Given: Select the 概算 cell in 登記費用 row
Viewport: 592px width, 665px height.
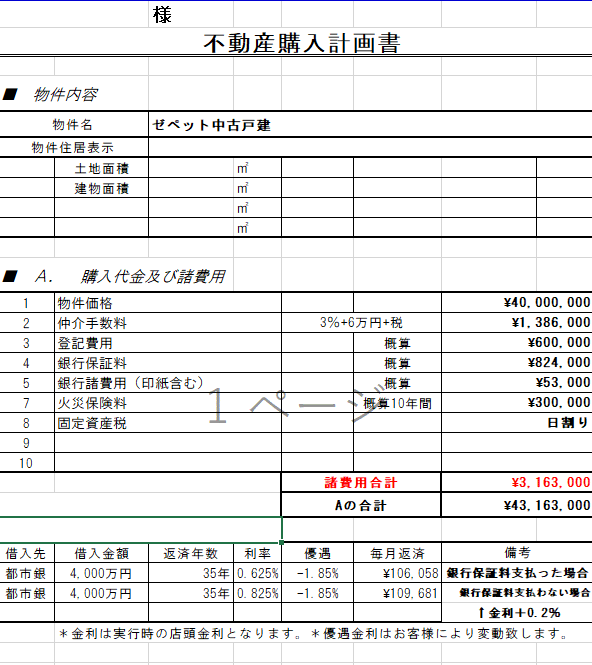Looking at the screenshot, I should coord(397,343).
